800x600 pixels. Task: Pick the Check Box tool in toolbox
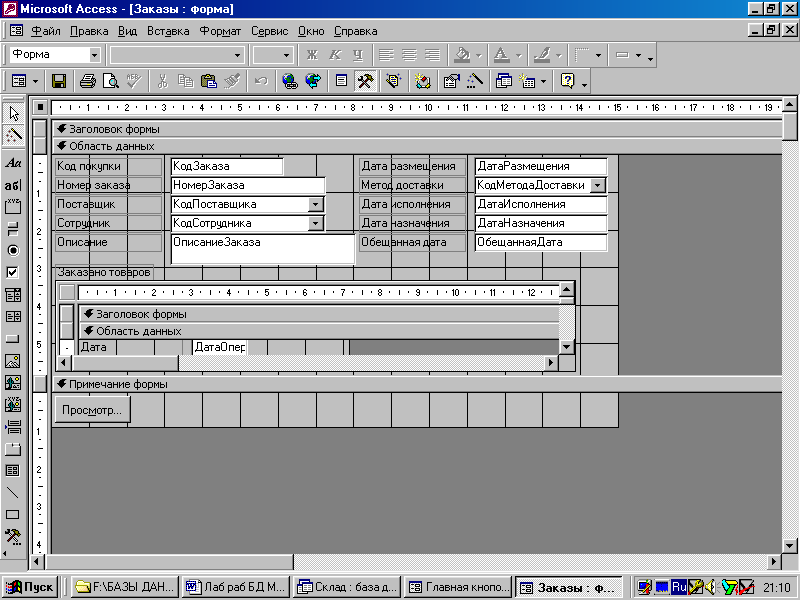point(13,272)
